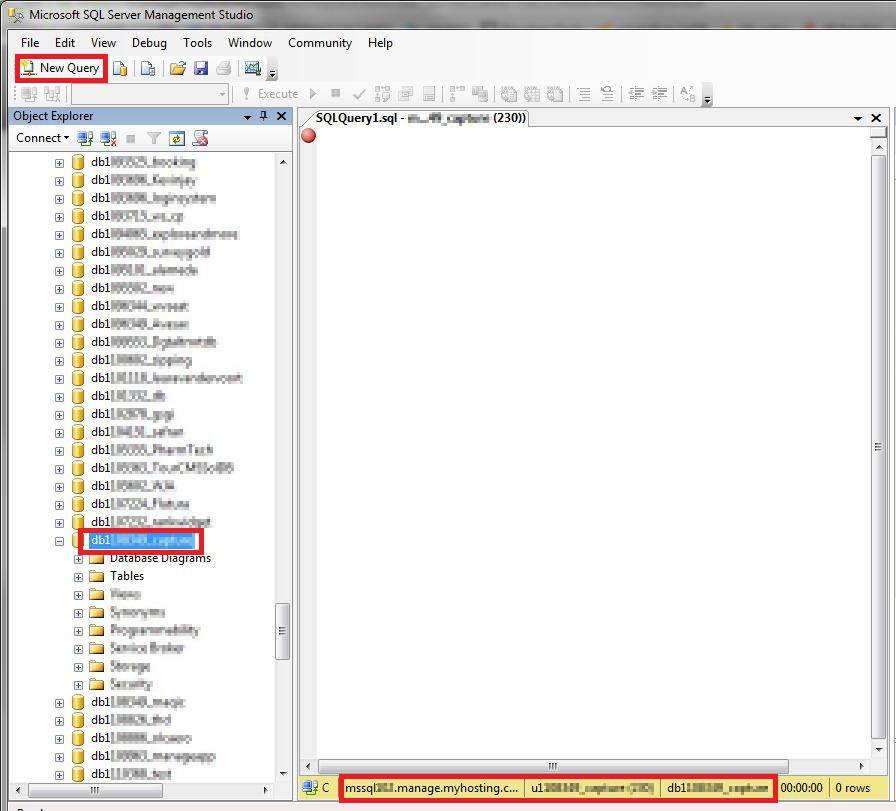Screen dimensions: 896x811
Task: Click the New Query button
Action: [61, 69]
